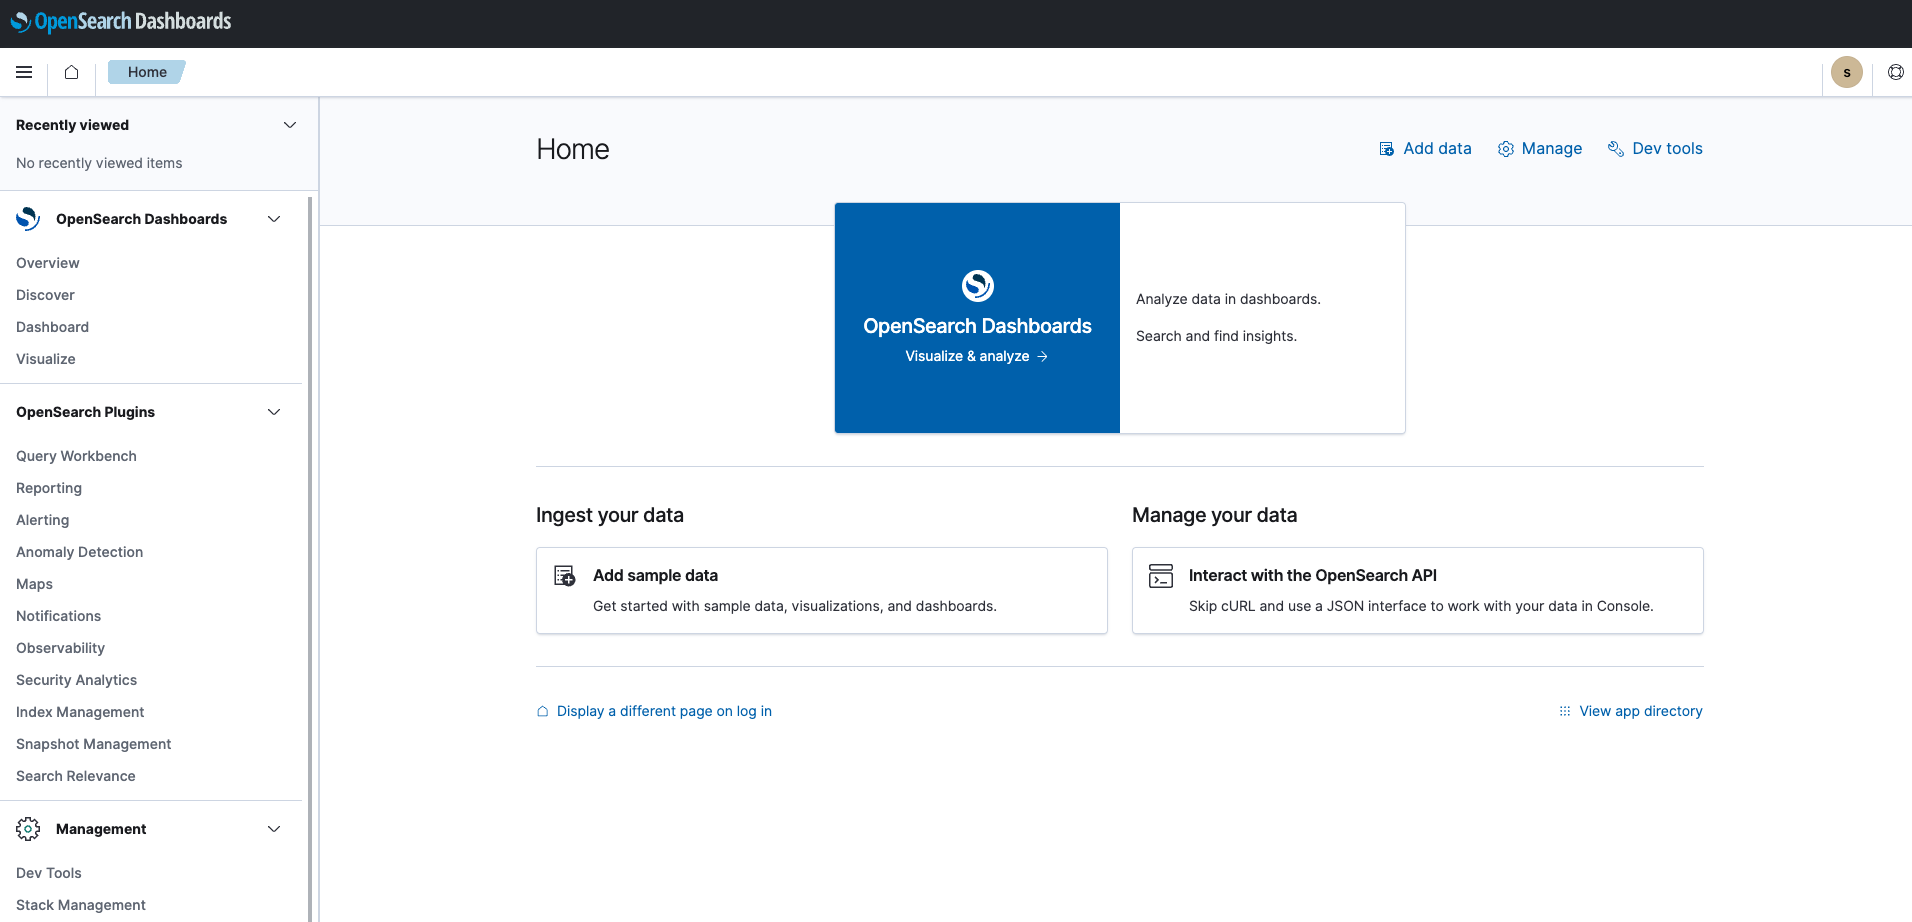The image size is (1912, 922).
Task: Click the OpenSearch Dashboards logo in header
Action: click(x=121, y=21)
